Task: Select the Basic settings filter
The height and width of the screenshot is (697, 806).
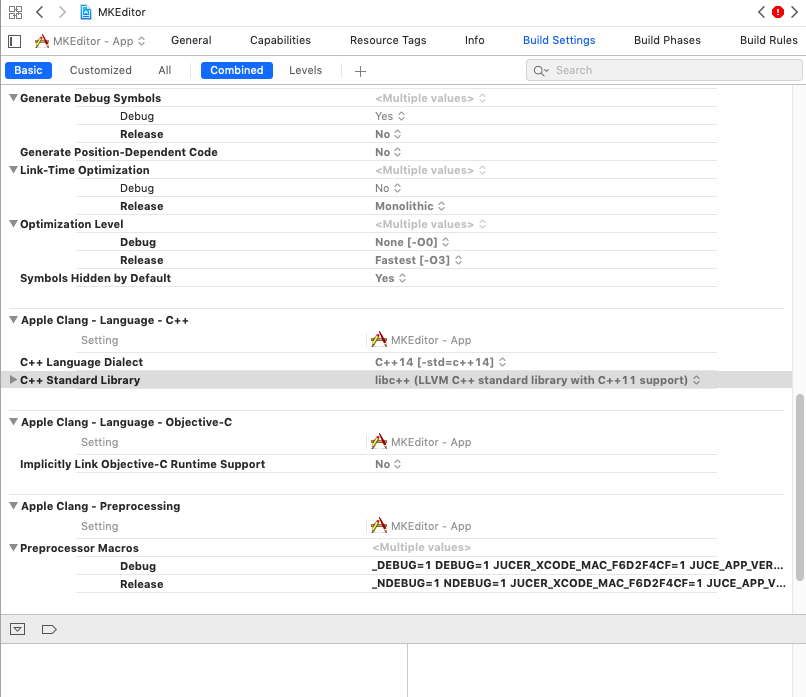Action: coord(28,70)
